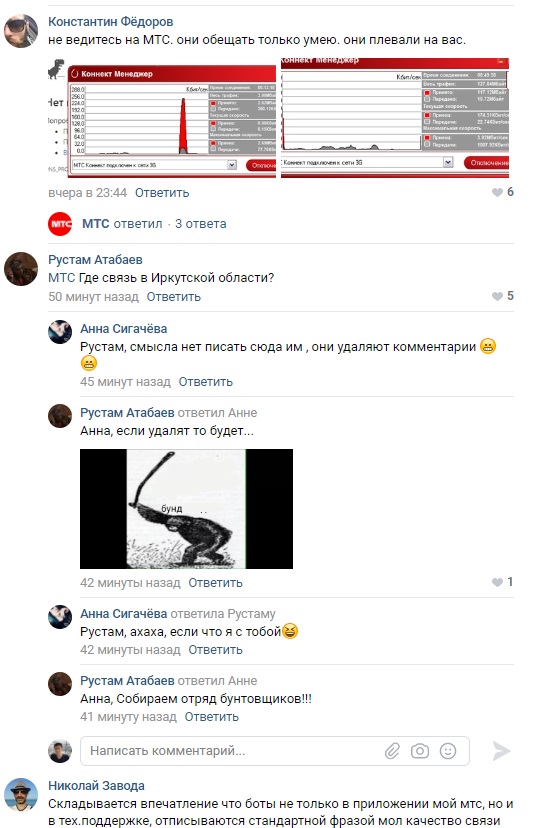This screenshot has width=534, height=828.
Task: Click the camera icon in the comment field
Action: (420, 750)
